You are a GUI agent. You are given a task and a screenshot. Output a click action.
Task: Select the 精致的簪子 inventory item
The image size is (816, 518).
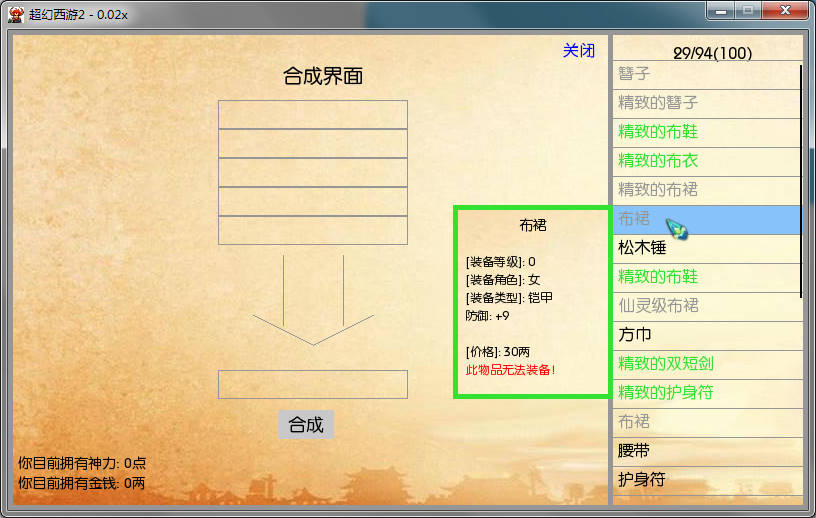point(707,104)
